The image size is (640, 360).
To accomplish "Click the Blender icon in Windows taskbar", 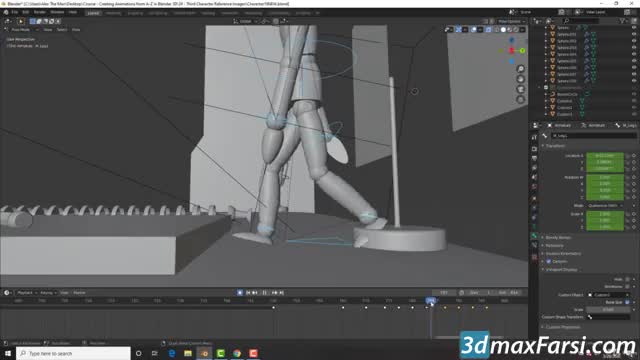I will 204,353.
